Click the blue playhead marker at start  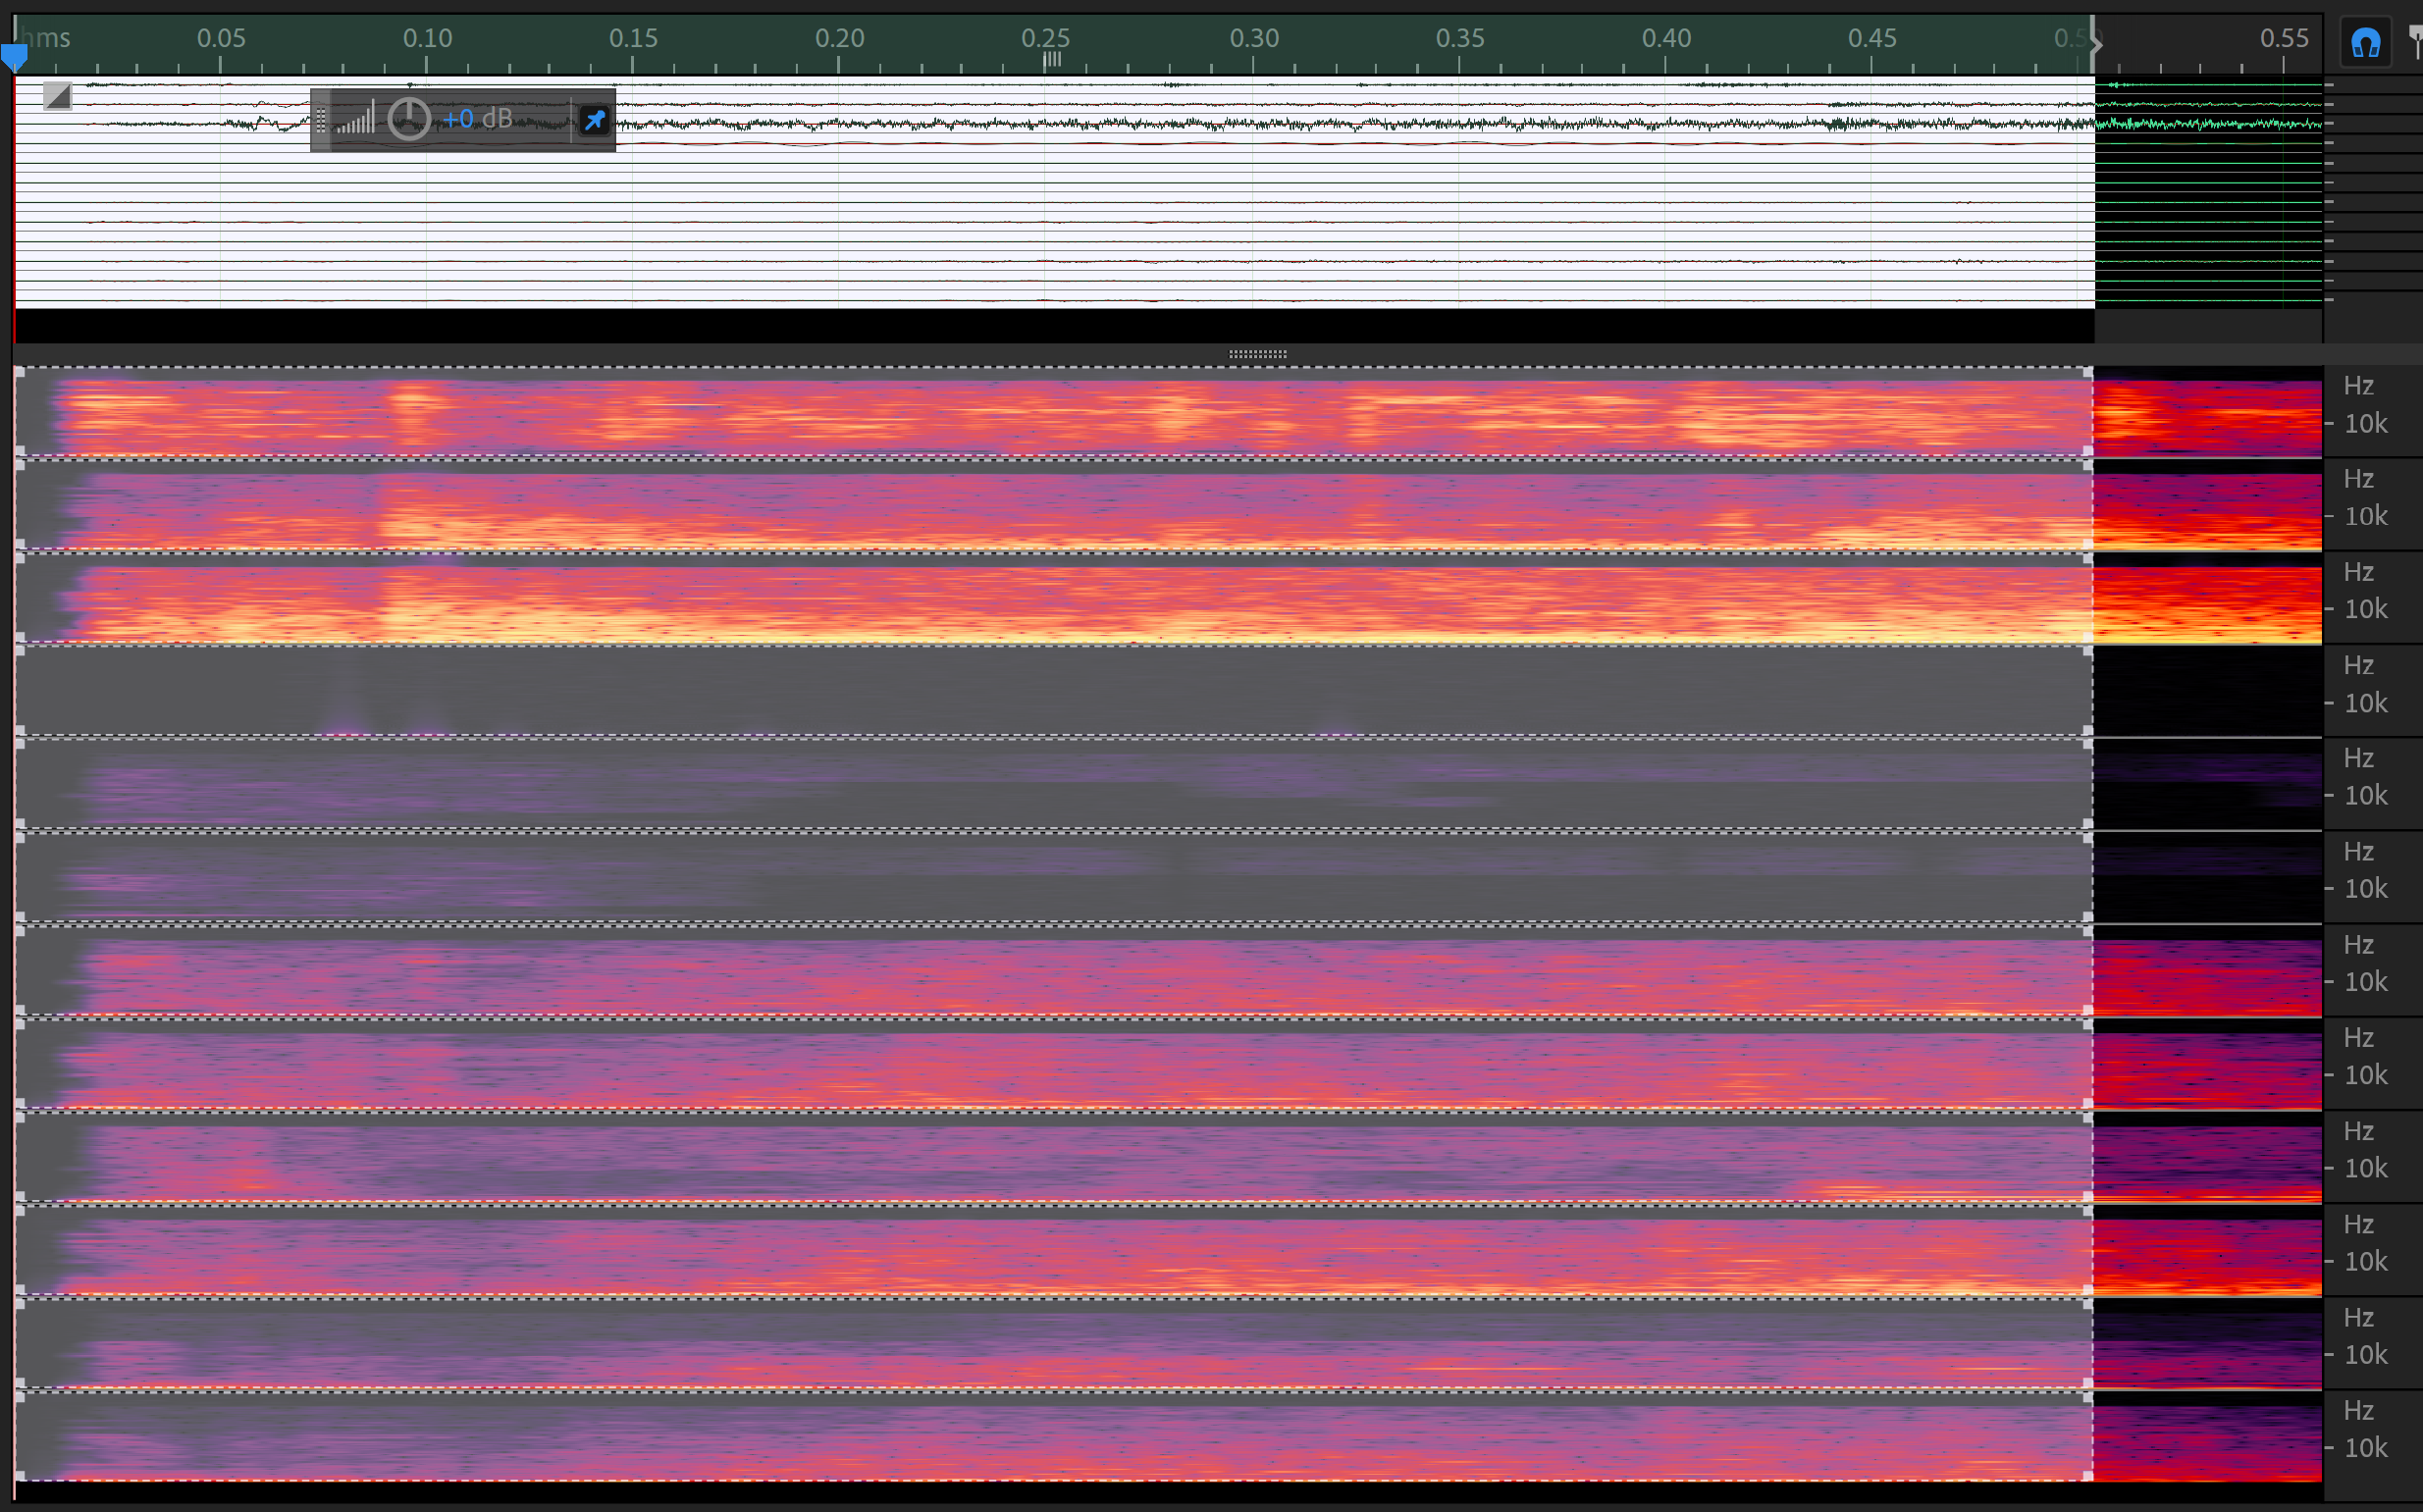pyautogui.click(x=14, y=56)
